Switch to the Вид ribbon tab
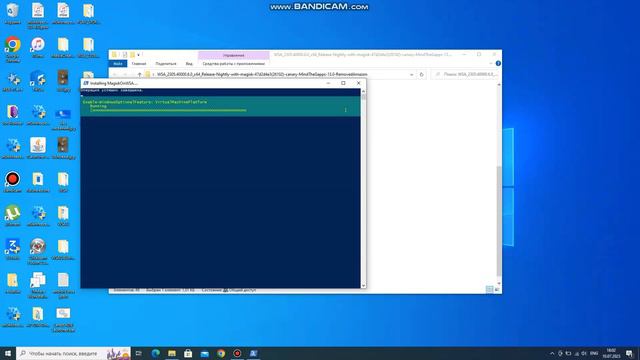 coord(189,64)
